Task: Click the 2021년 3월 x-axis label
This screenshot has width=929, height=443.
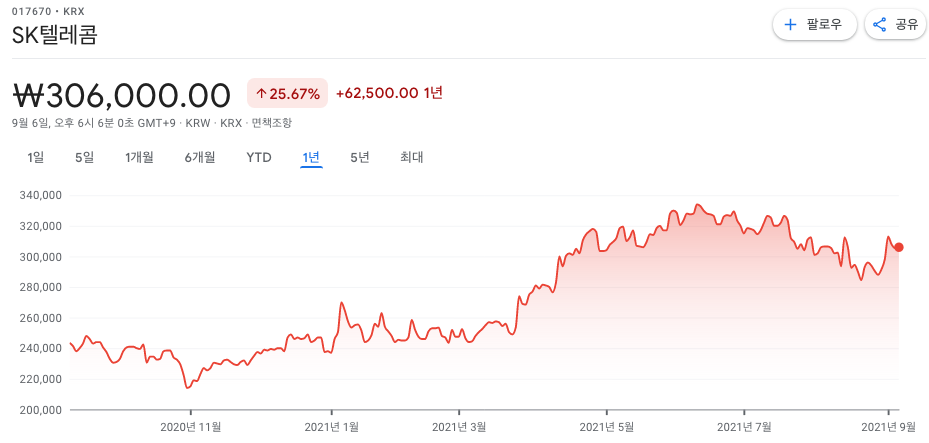Action: [459, 426]
